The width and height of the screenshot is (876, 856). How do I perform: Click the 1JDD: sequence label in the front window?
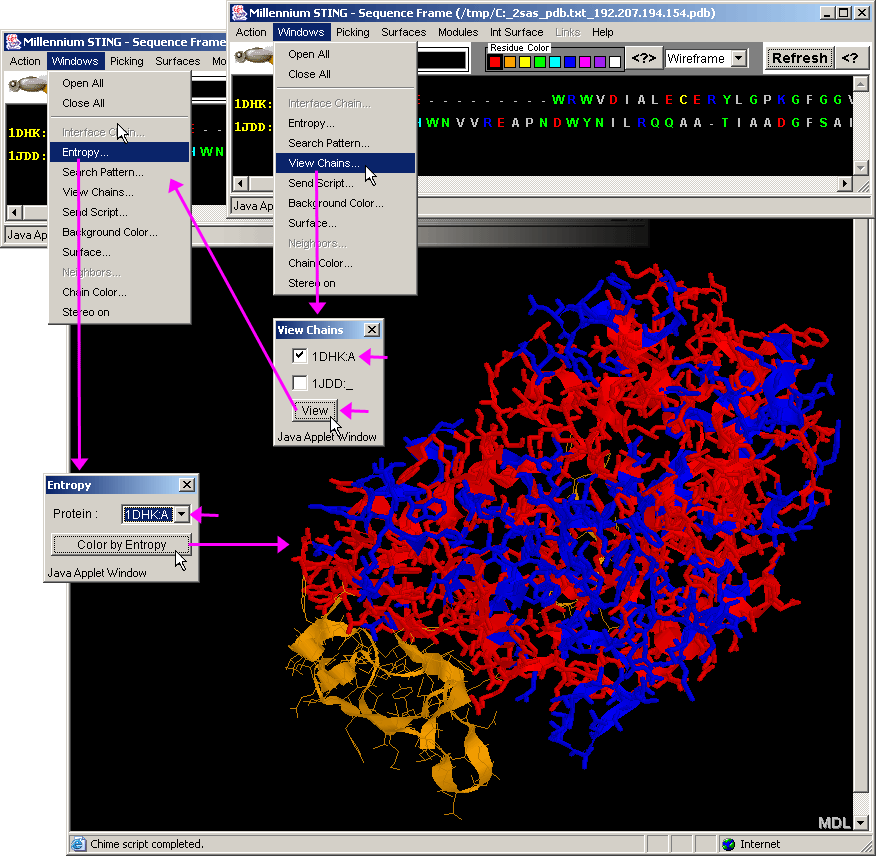253,127
